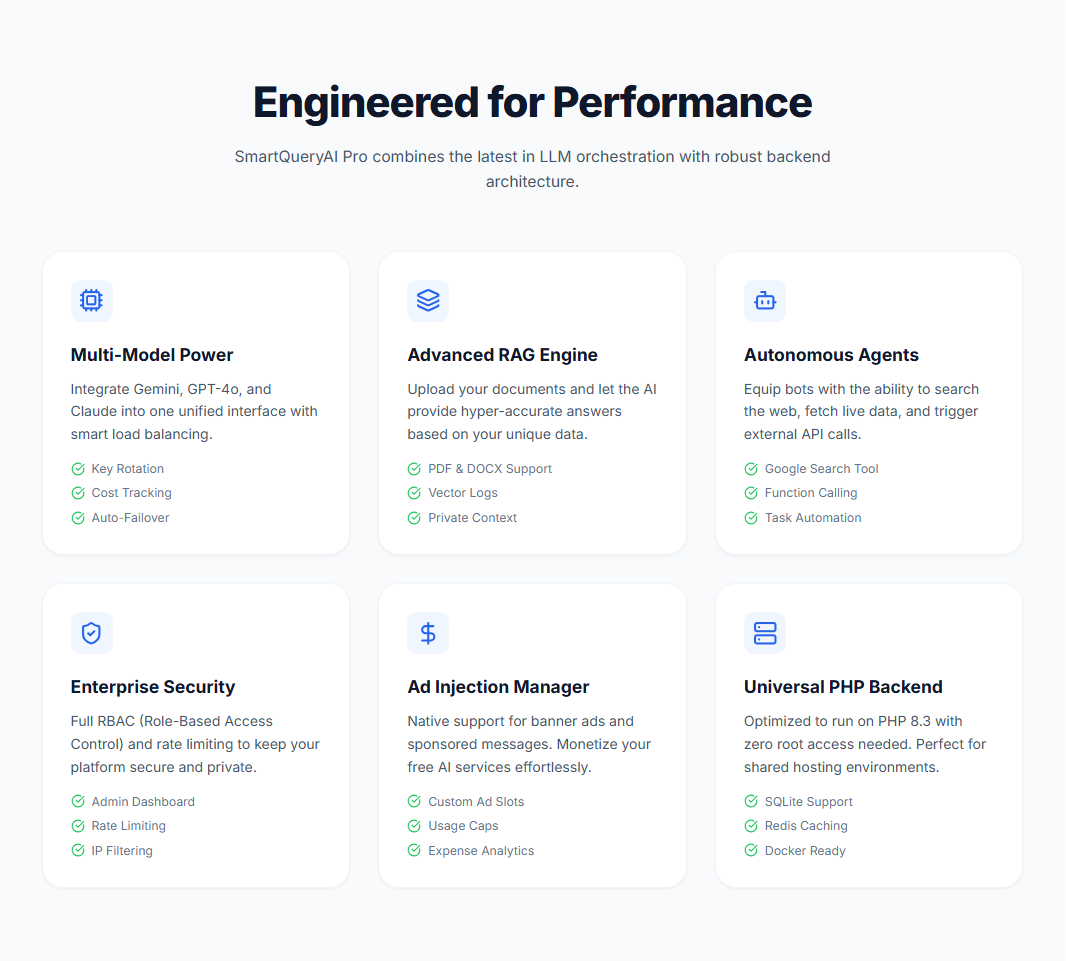The height and width of the screenshot is (961, 1066).
Task: Click the green check next to Vector Logs
Action: [x=414, y=493]
